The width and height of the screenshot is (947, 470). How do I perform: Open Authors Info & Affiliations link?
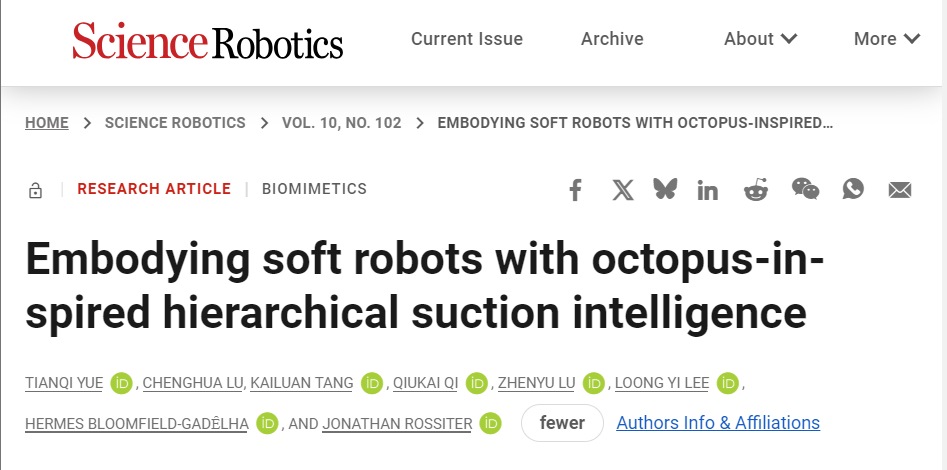click(x=718, y=422)
